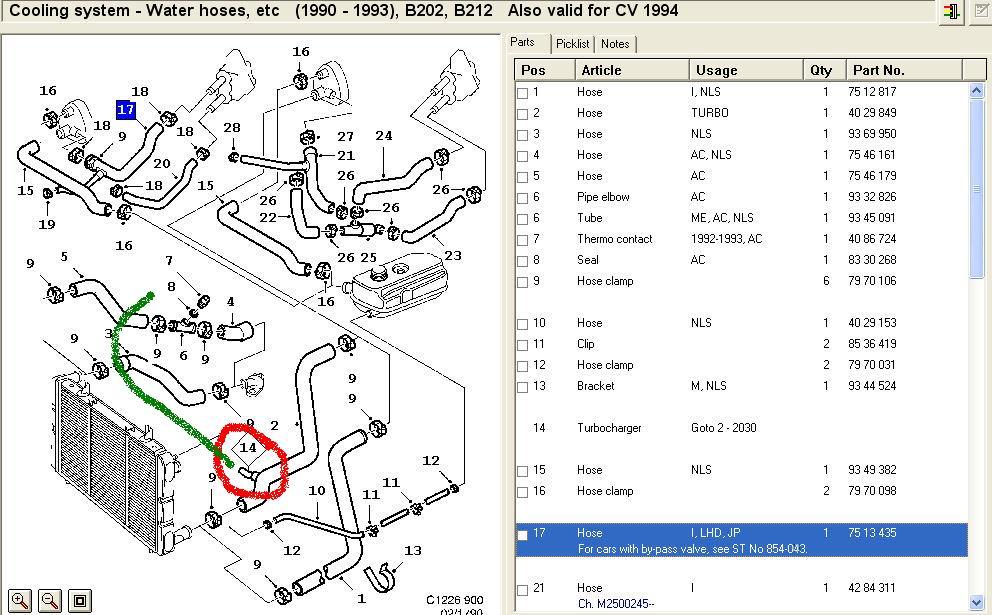992x615 pixels.
Task: Select the Turbocharger row at Pos 14
Action: (x=741, y=428)
